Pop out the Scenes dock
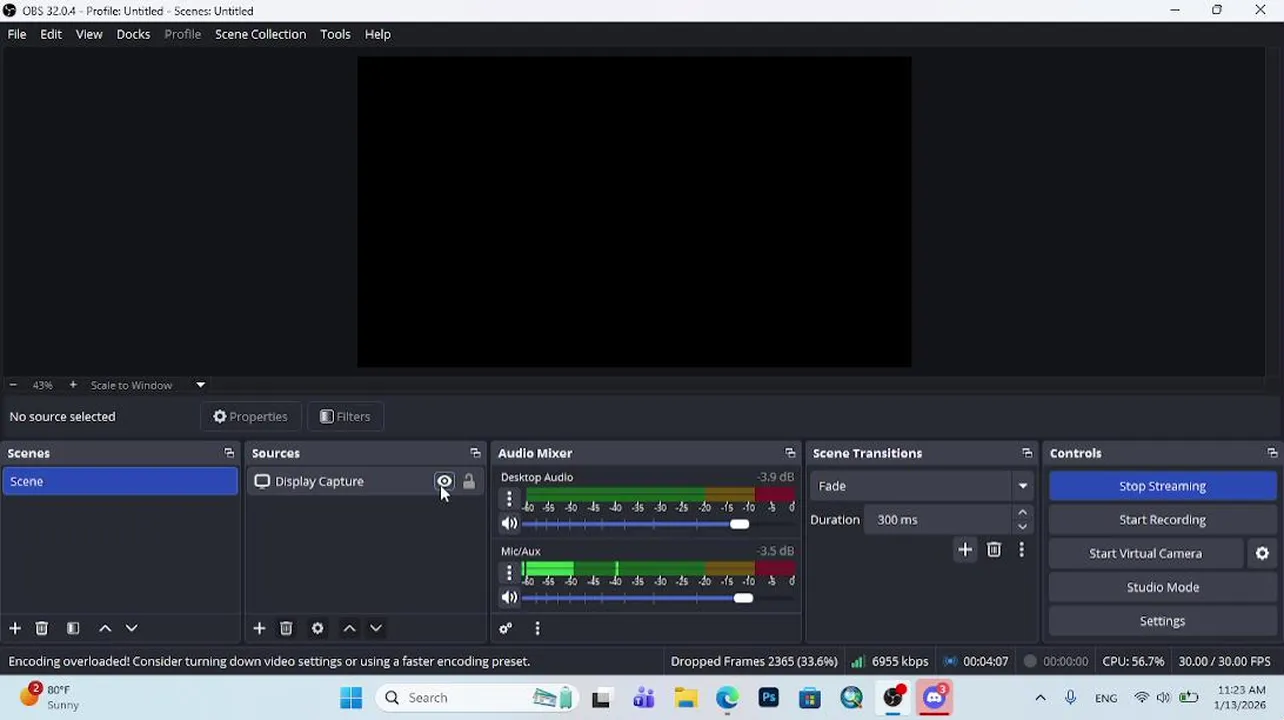Screen dimensions: 1284x720 [x=229, y=453]
